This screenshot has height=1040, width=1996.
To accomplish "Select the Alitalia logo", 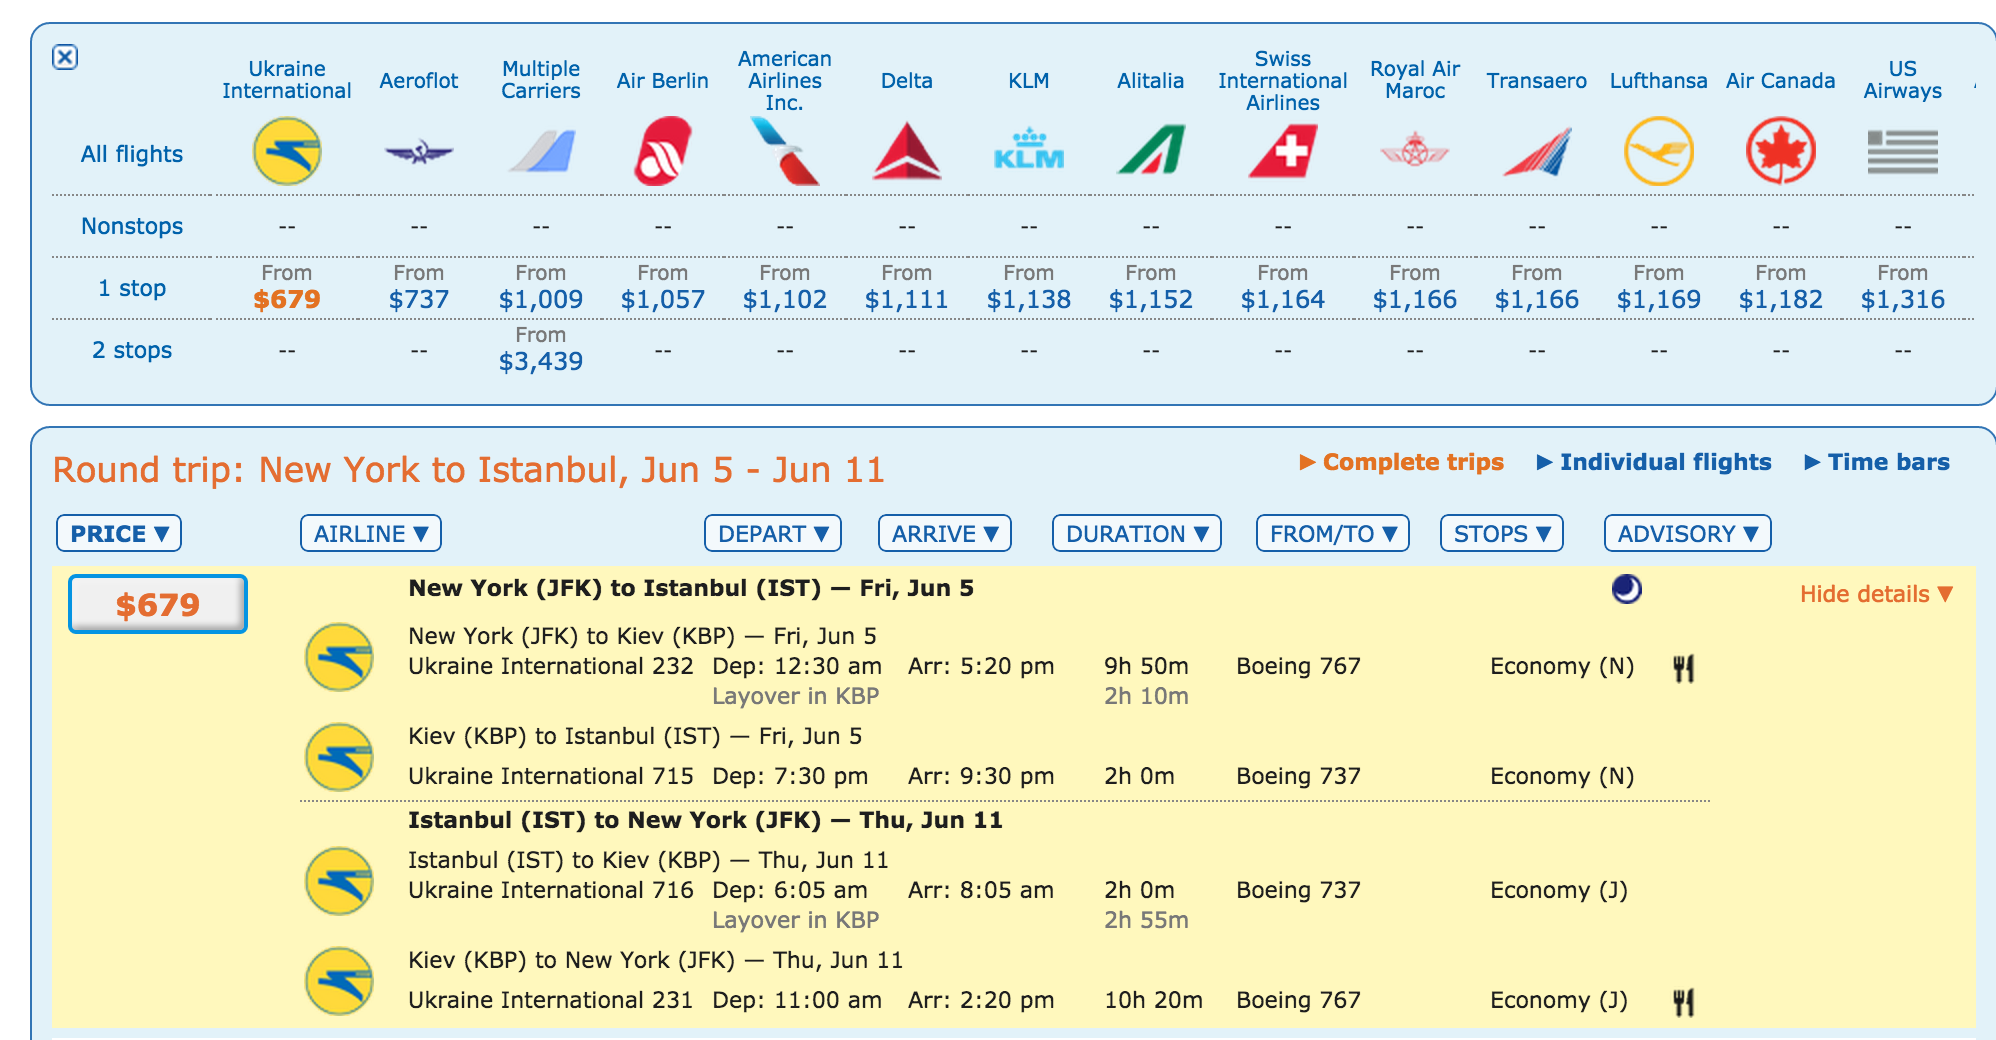I will pos(1151,149).
